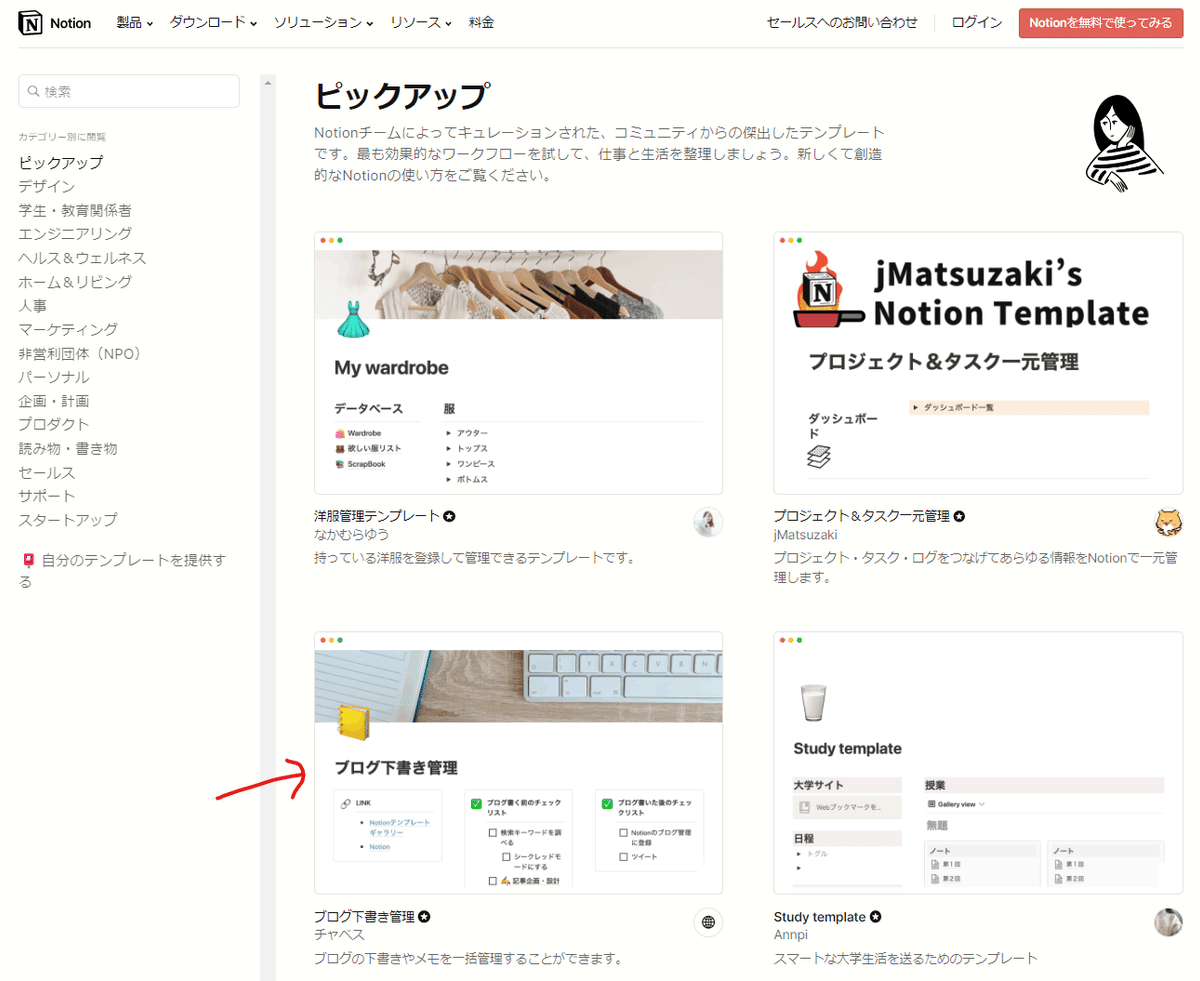Viewport: 1200px width, 981px height.
Task: Open the ブログ下書き管理 template thumbnail
Action: [x=518, y=762]
